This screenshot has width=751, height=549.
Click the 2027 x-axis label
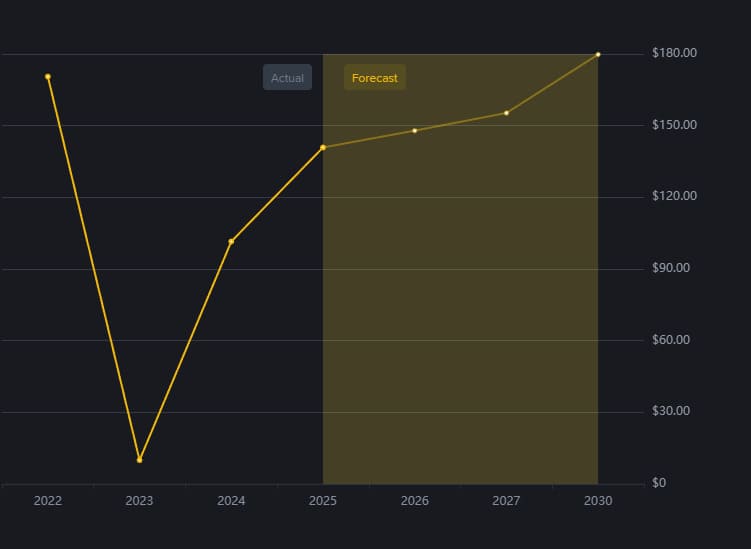[507, 500]
